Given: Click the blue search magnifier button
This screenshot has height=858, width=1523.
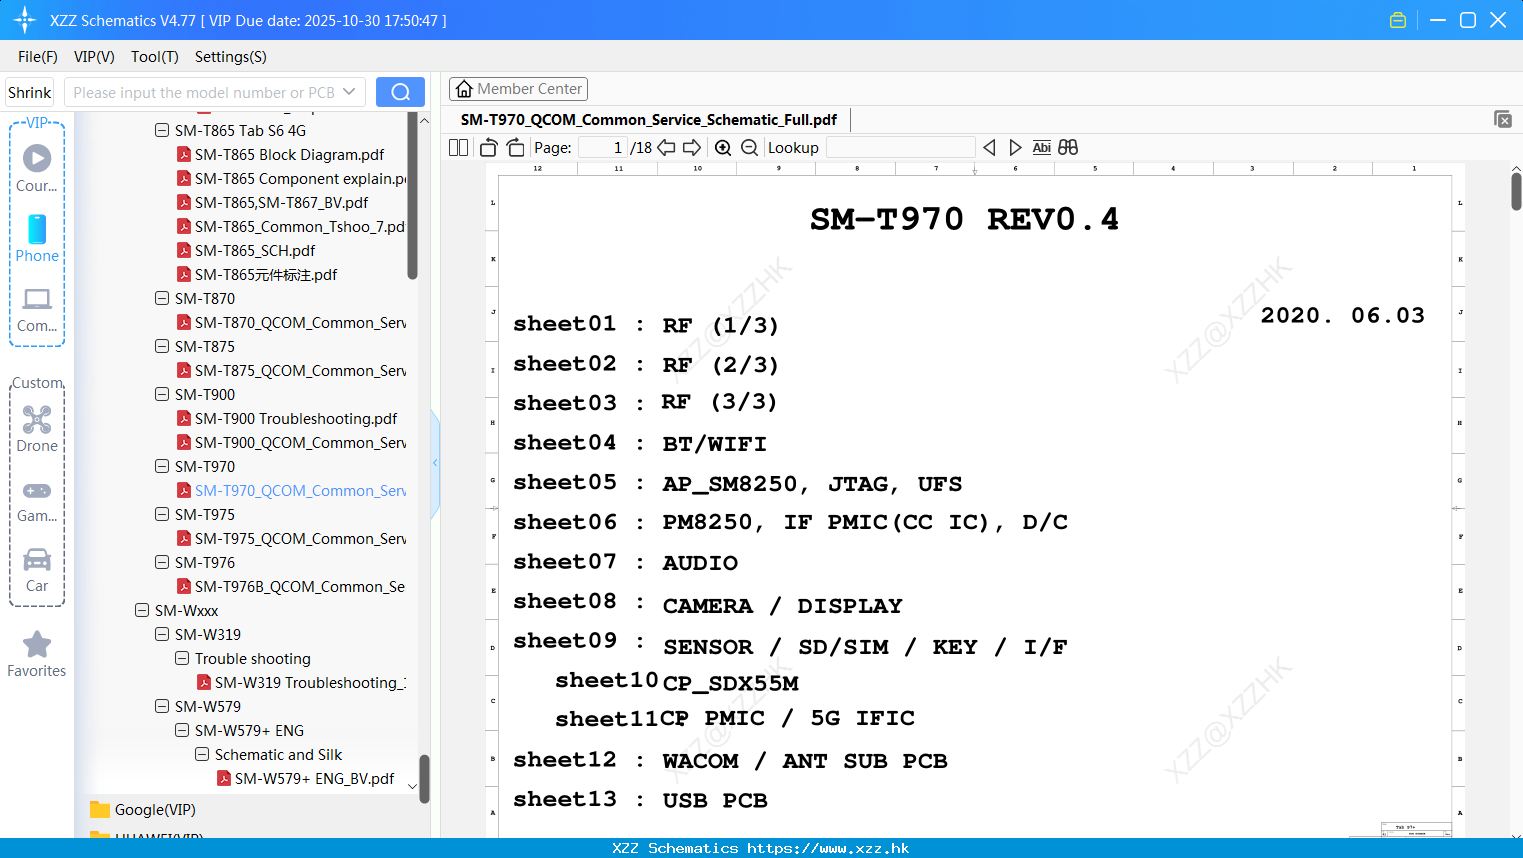Looking at the screenshot, I should pos(400,92).
